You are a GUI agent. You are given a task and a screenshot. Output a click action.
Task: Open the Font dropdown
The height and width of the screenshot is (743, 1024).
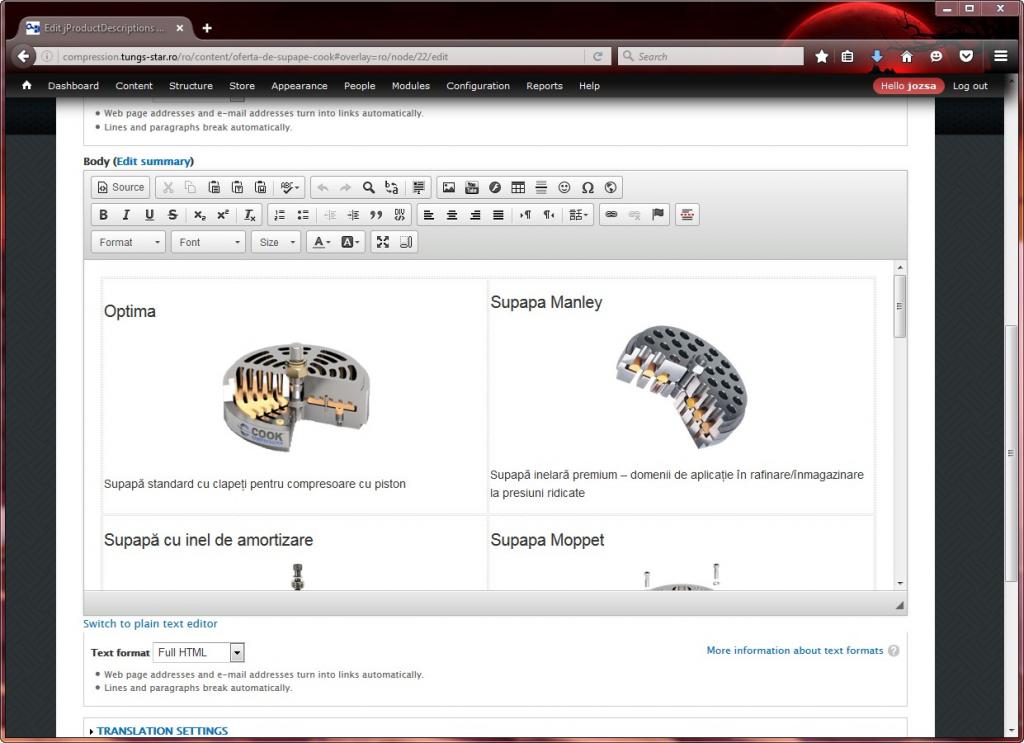click(x=208, y=242)
